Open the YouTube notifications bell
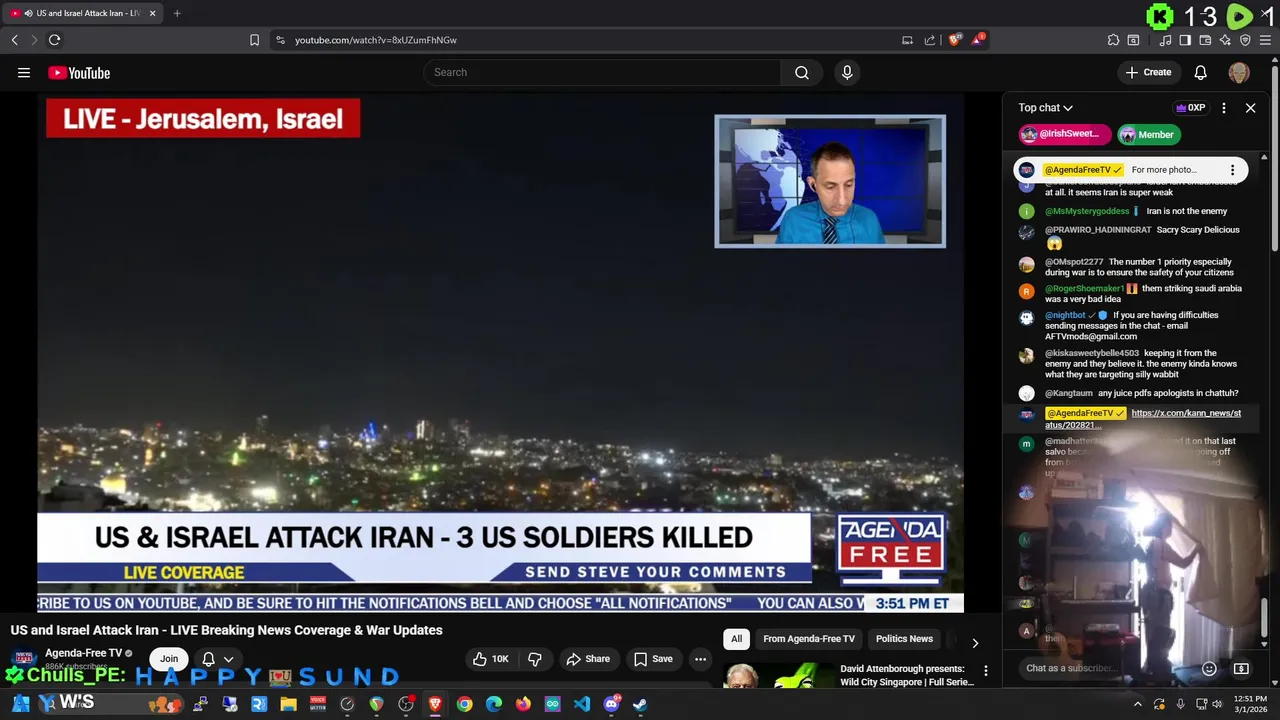Viewport: 1280px width, 720px height. 1200,72
